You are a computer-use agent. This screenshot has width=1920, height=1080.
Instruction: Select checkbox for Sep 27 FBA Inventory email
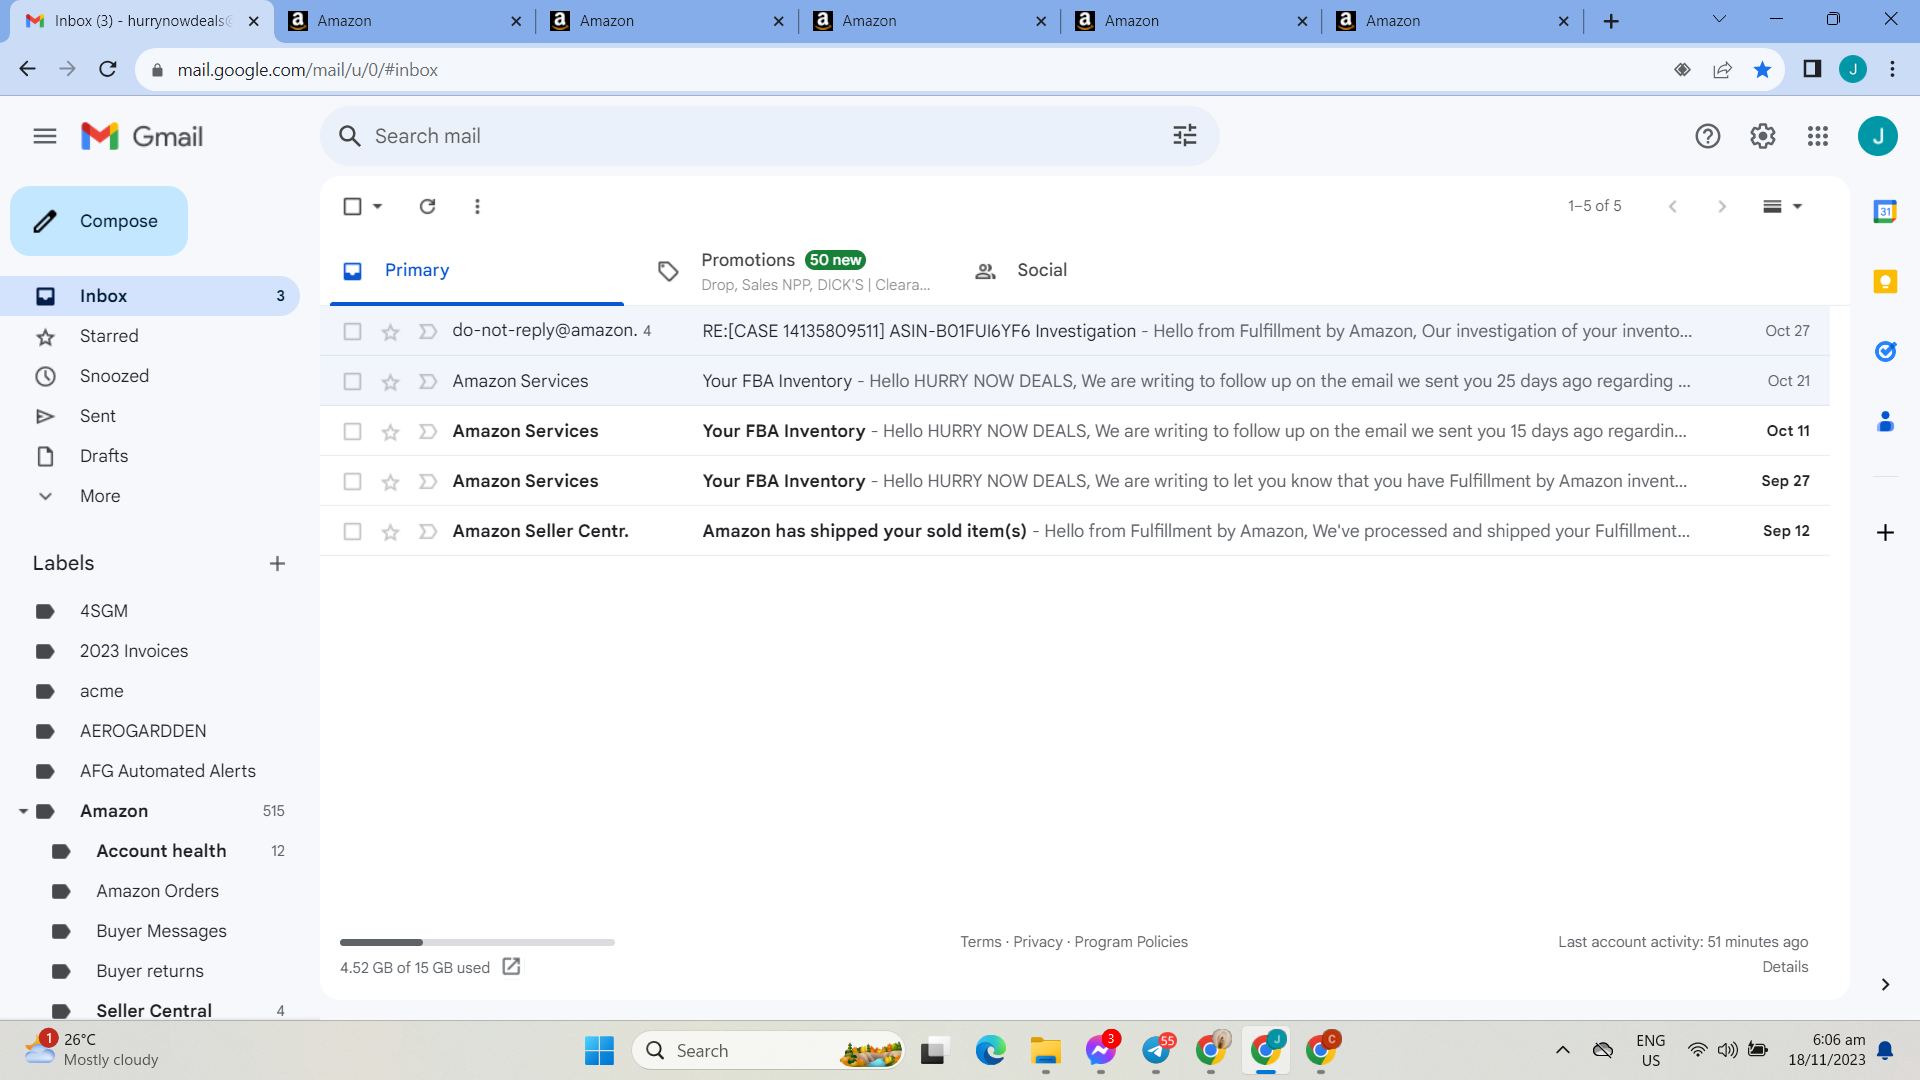[x=352, y=481]
